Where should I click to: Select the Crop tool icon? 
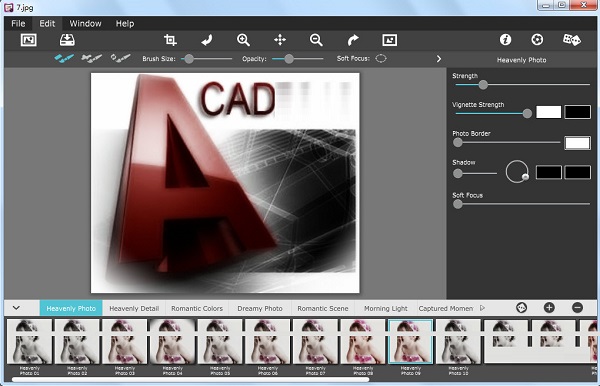point(170,40)
